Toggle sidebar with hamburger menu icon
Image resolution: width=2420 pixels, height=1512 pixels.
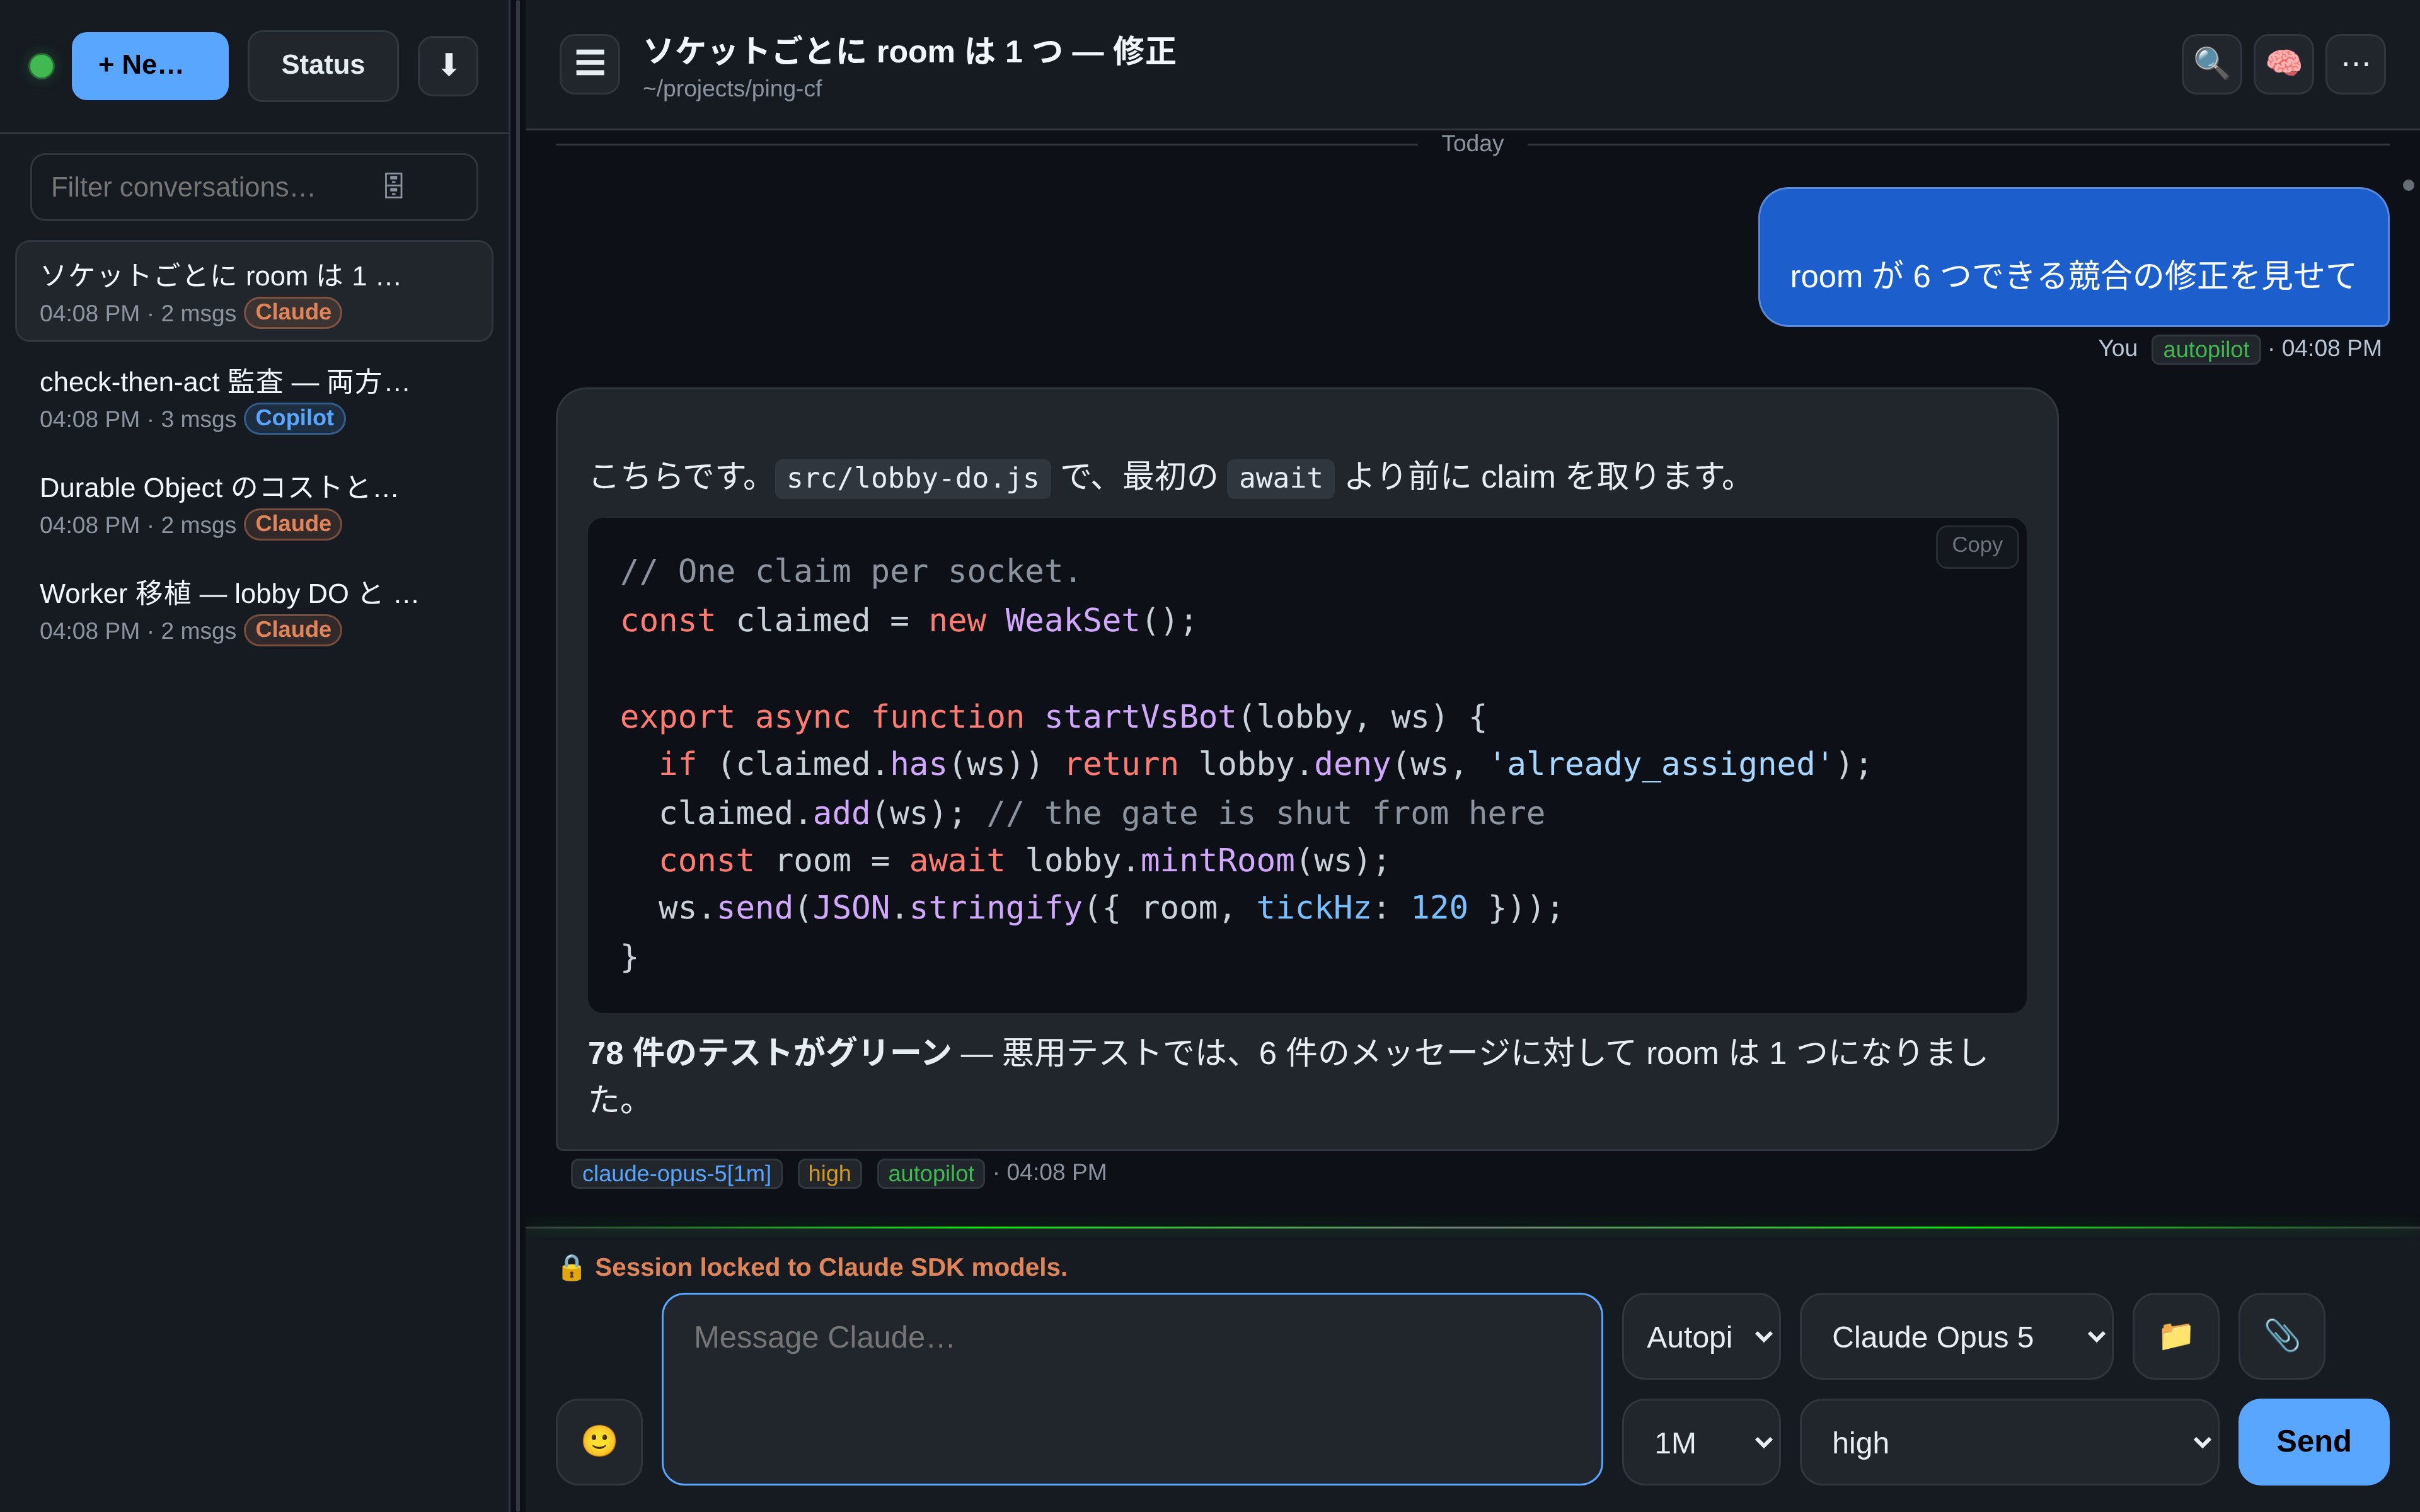pos(590,64)
